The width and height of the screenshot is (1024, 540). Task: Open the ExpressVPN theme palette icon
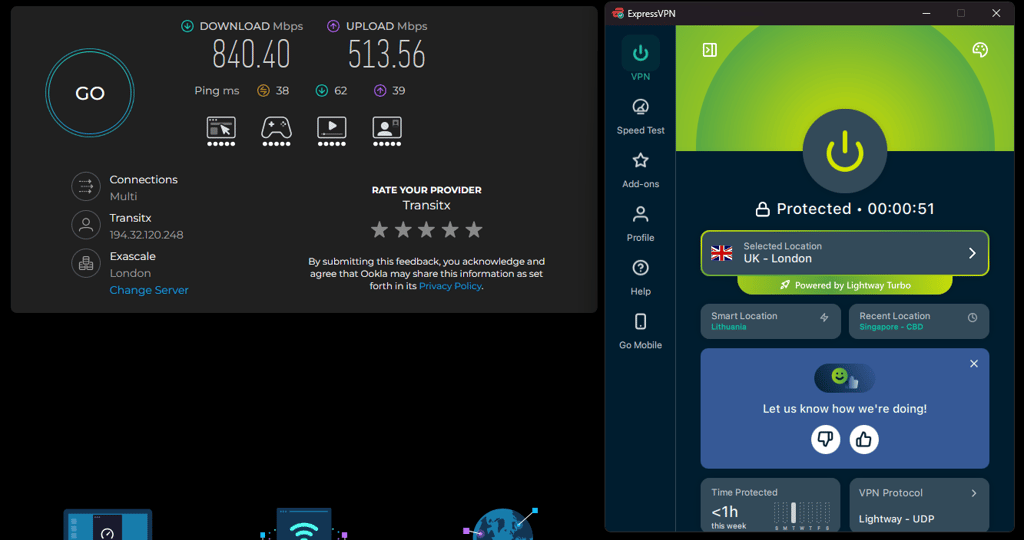(980, 50)
